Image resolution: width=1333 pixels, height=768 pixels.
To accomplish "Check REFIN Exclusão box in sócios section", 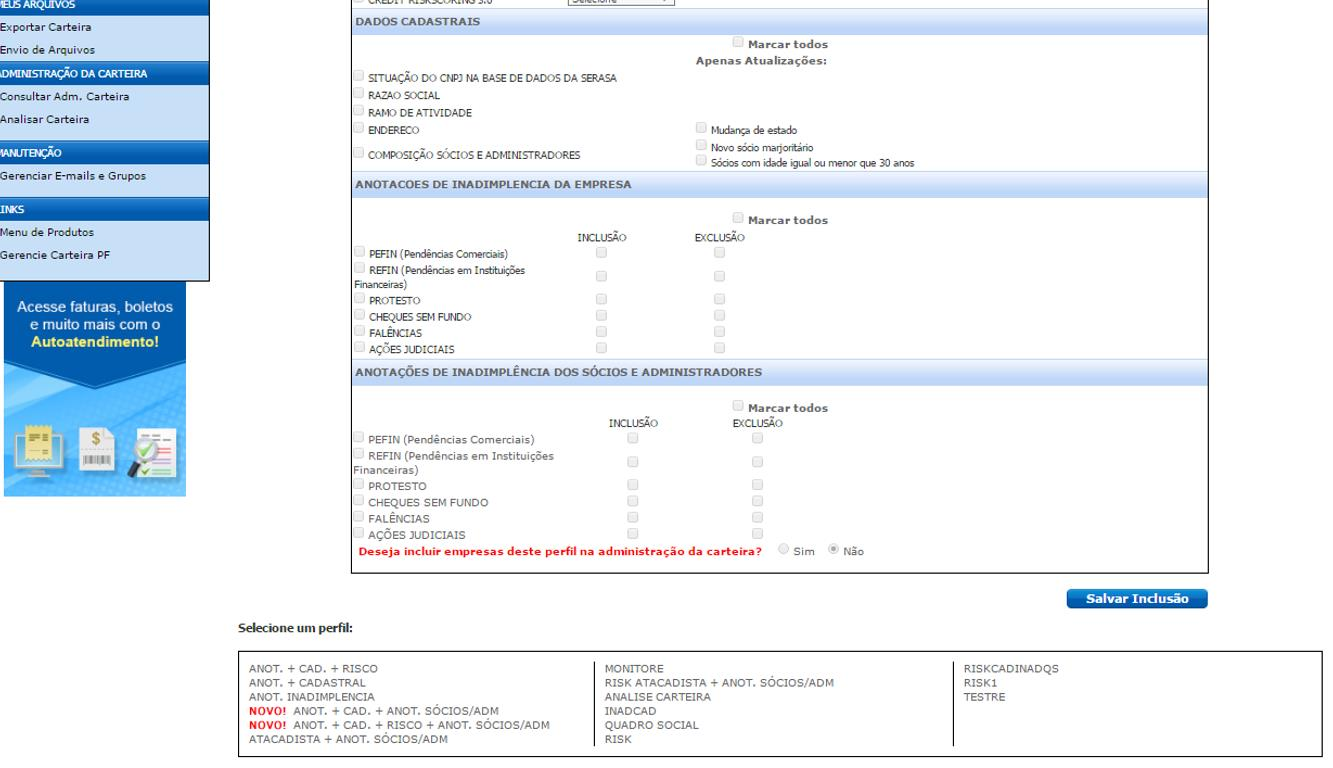I will click(757, 462).
